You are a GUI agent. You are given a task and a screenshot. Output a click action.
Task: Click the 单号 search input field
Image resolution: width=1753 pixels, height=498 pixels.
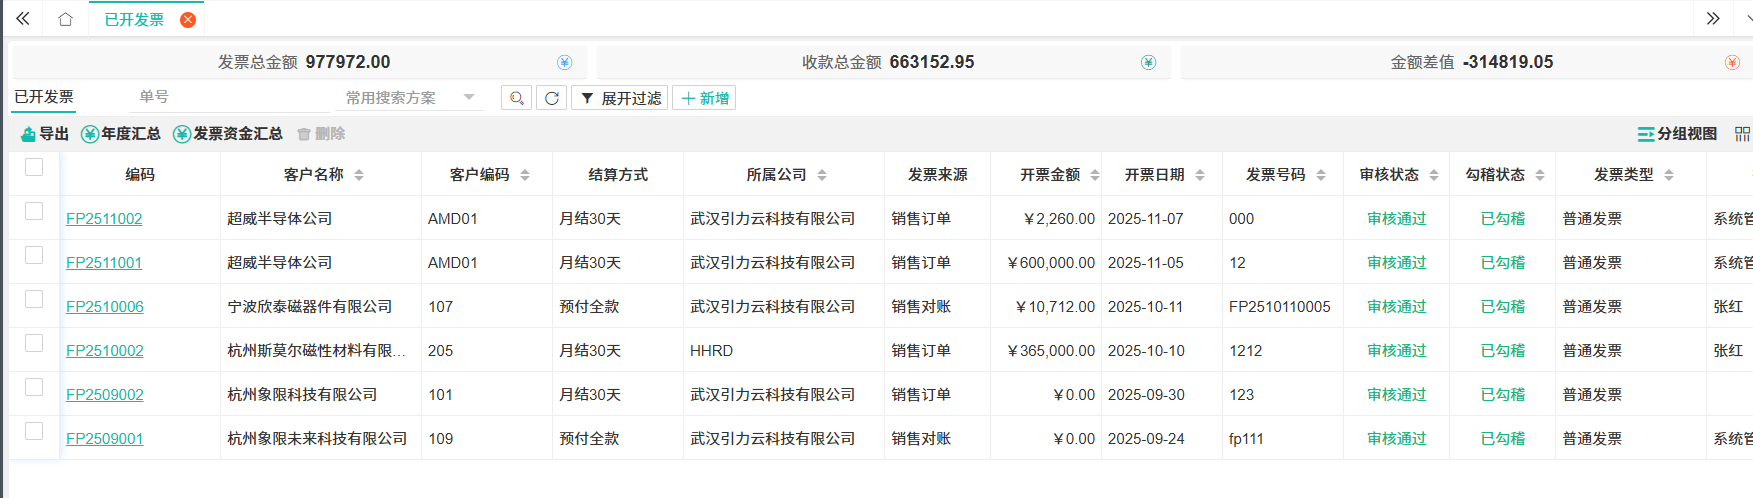[x=230, y=97]
